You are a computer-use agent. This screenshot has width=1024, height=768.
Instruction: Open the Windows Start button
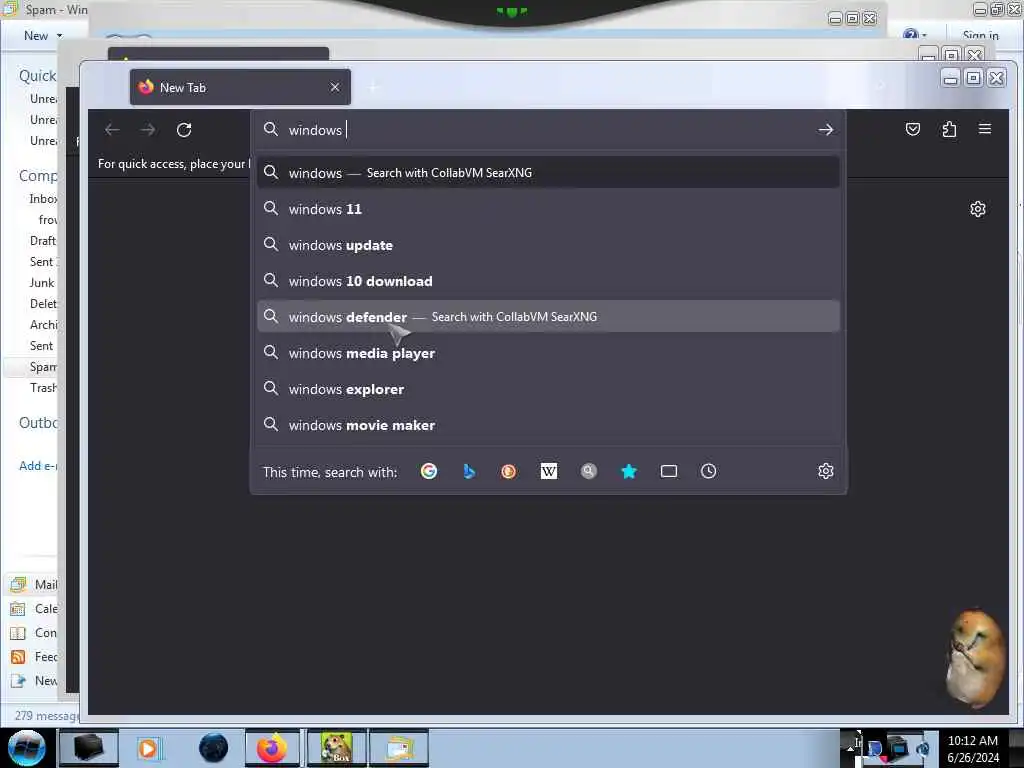[26, 748]
